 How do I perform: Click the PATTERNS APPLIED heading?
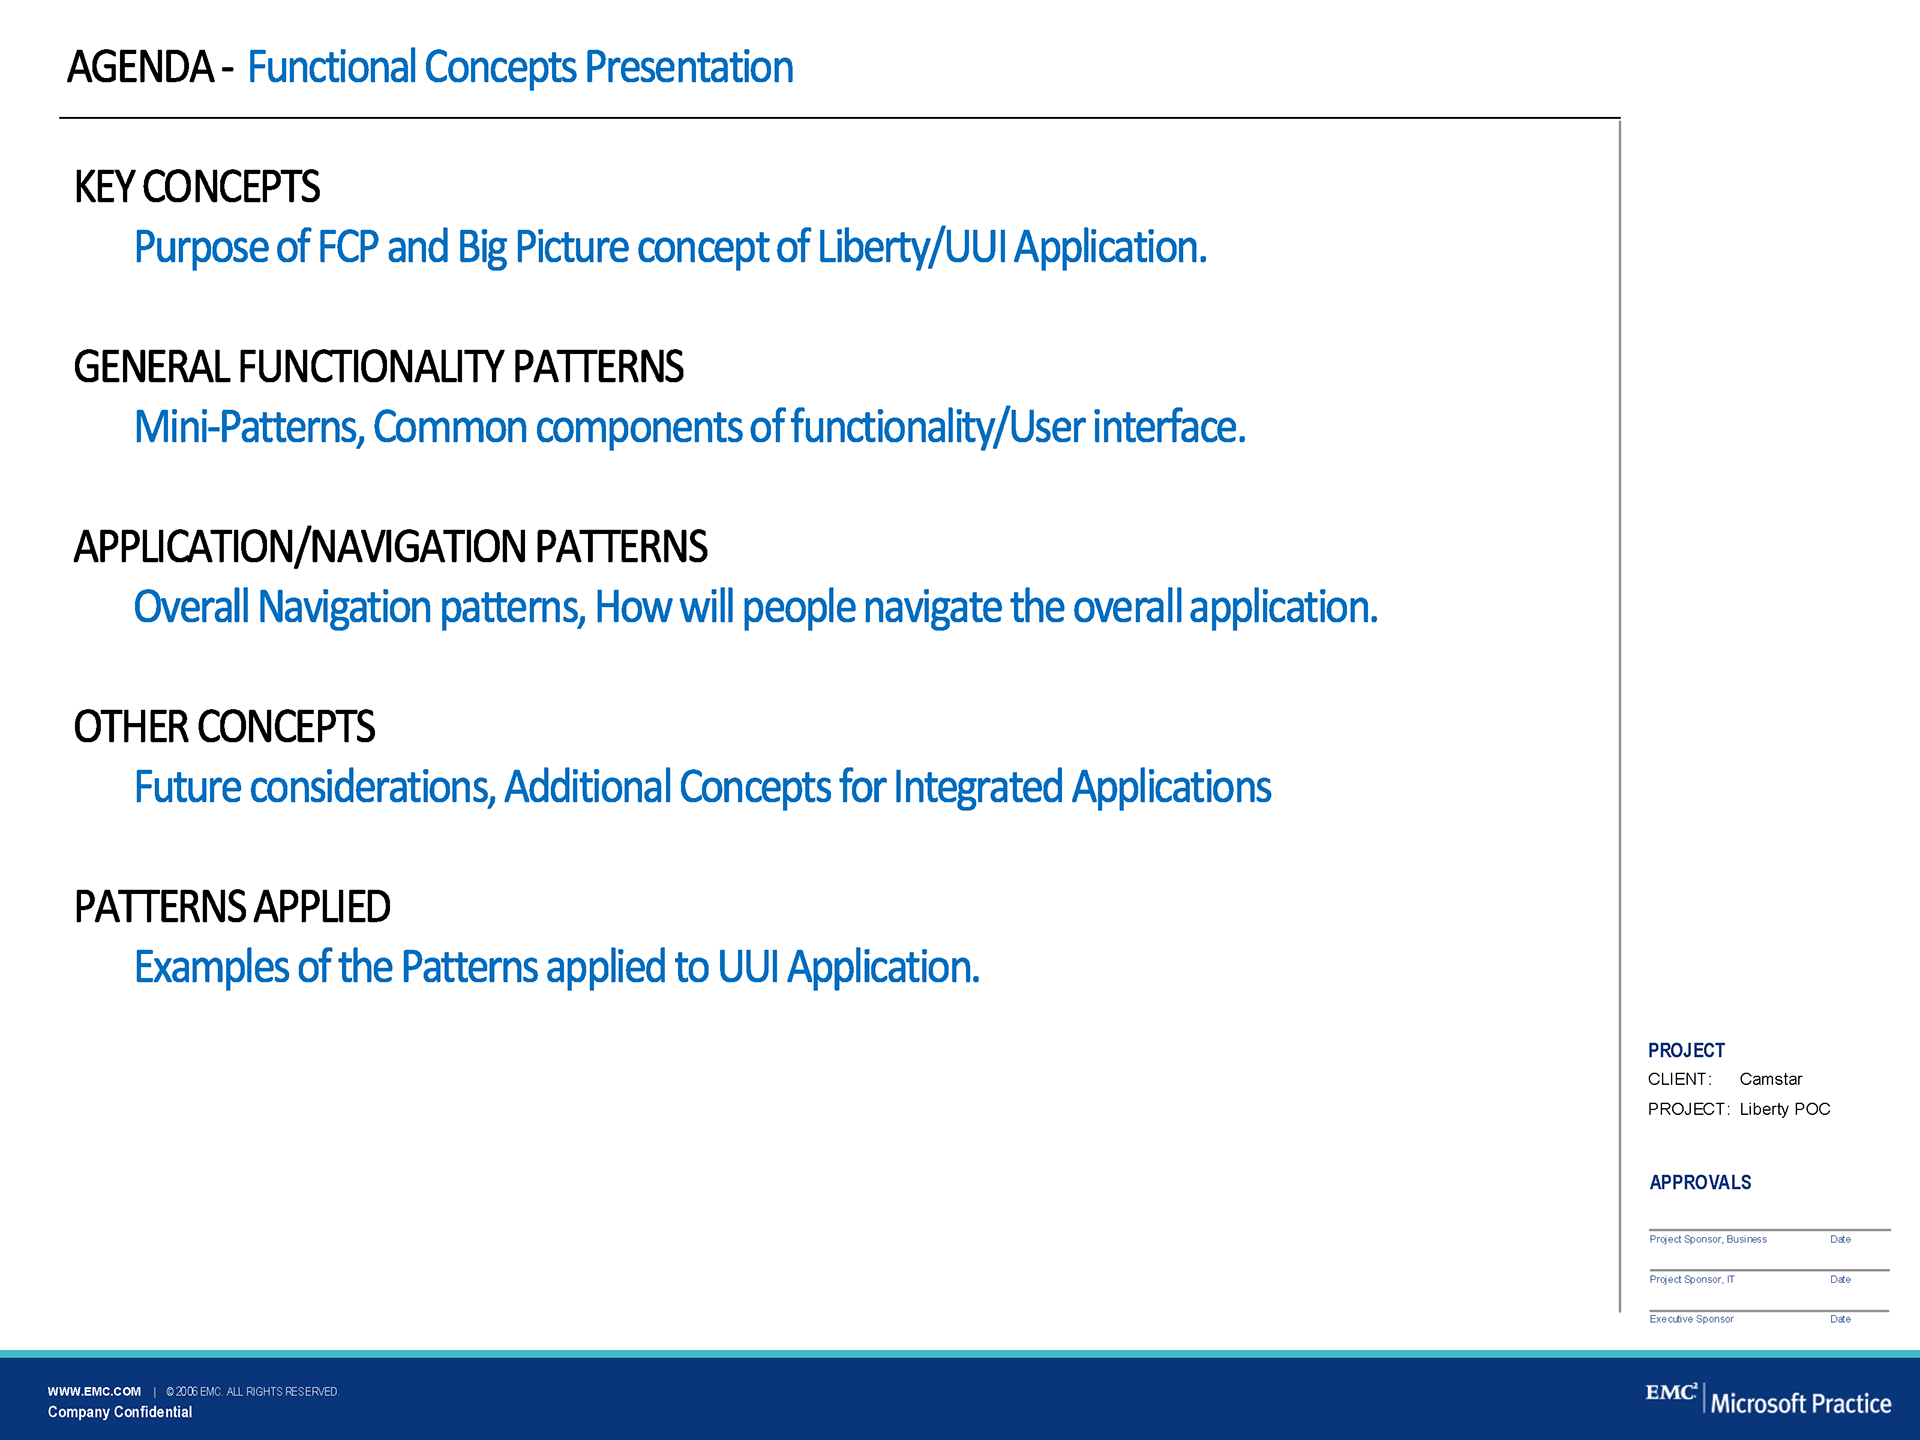point(232,908)
